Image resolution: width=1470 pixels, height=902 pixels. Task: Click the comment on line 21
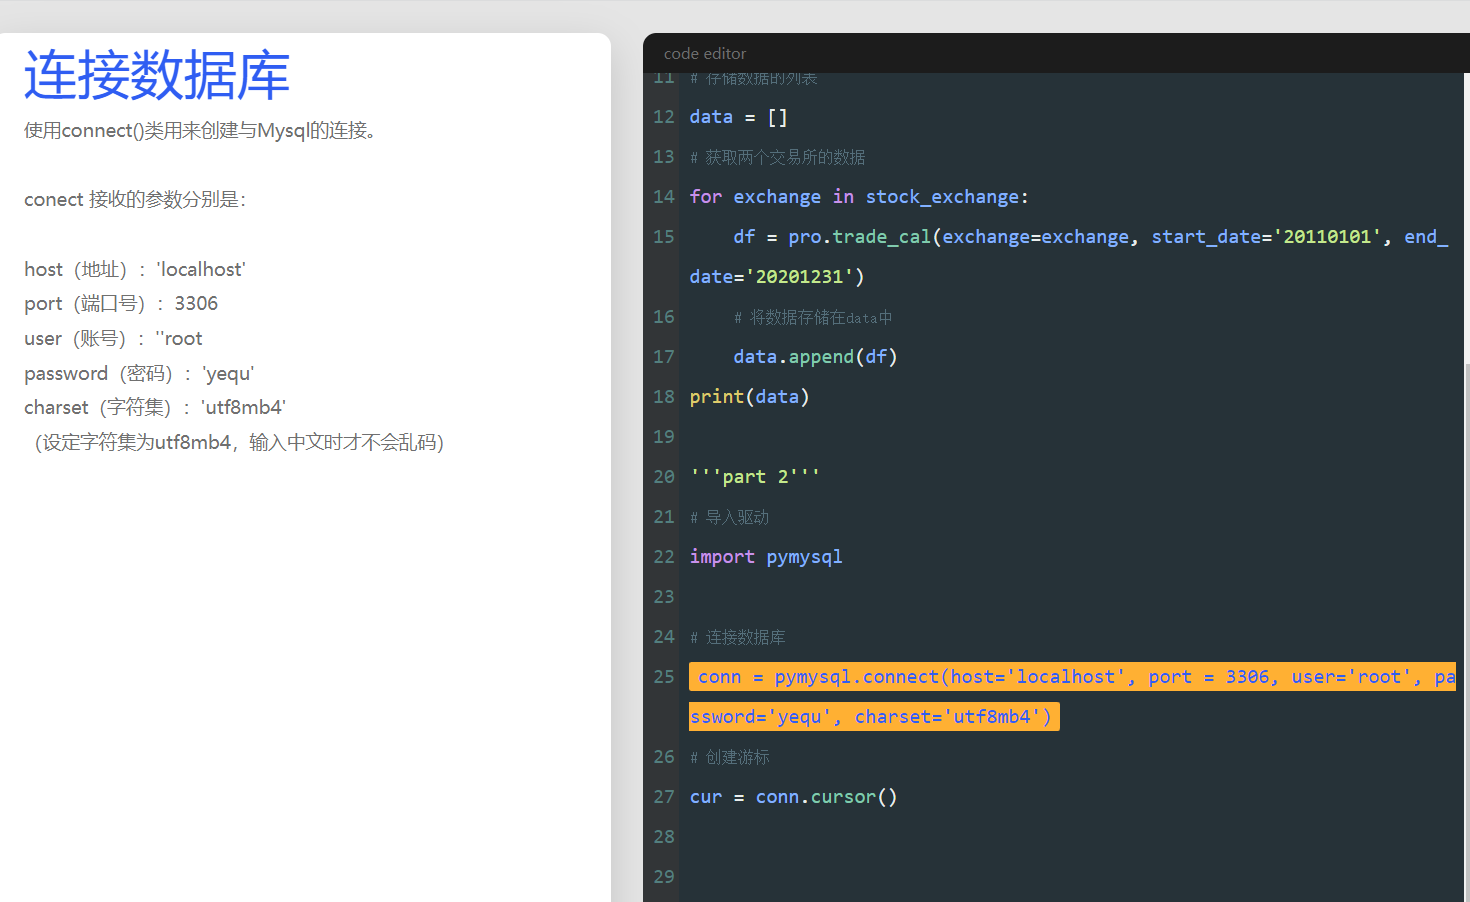point(729,517)
